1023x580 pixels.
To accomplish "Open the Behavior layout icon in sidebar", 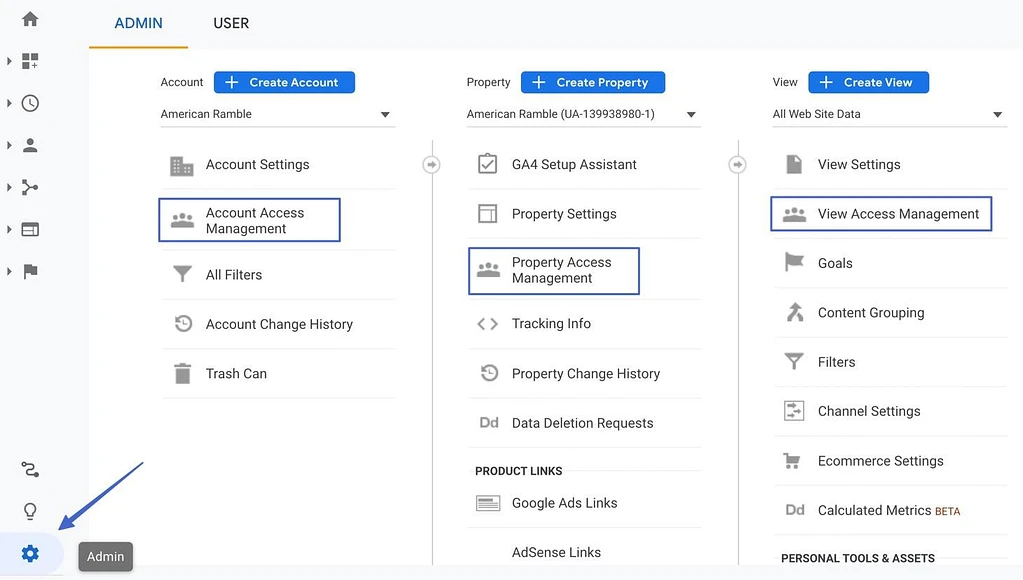I will click(x=30, y=229).
